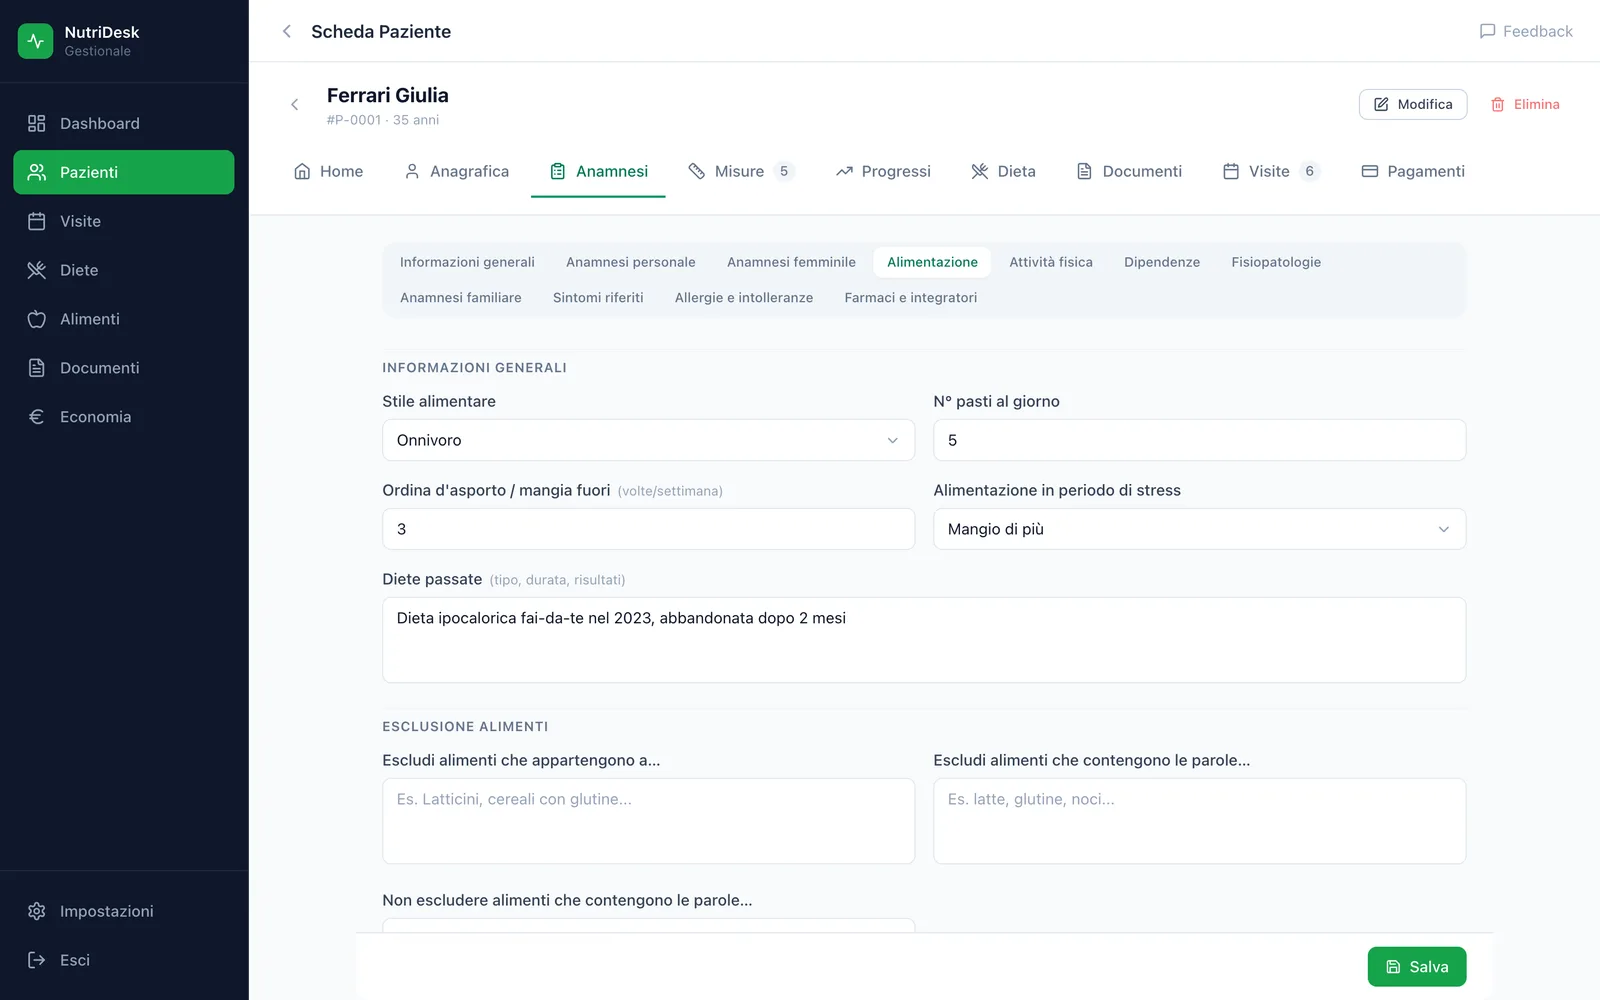
Task: Click back arrow next to Scheda Paziente
Action: click(x=287, y=31)
